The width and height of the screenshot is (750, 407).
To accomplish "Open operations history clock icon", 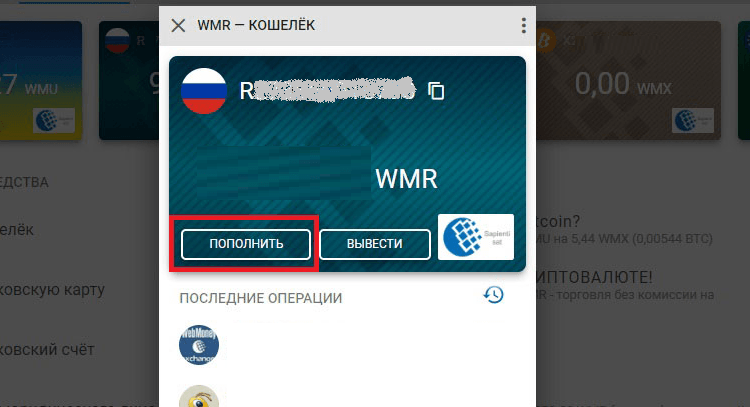I will point(494,295).
